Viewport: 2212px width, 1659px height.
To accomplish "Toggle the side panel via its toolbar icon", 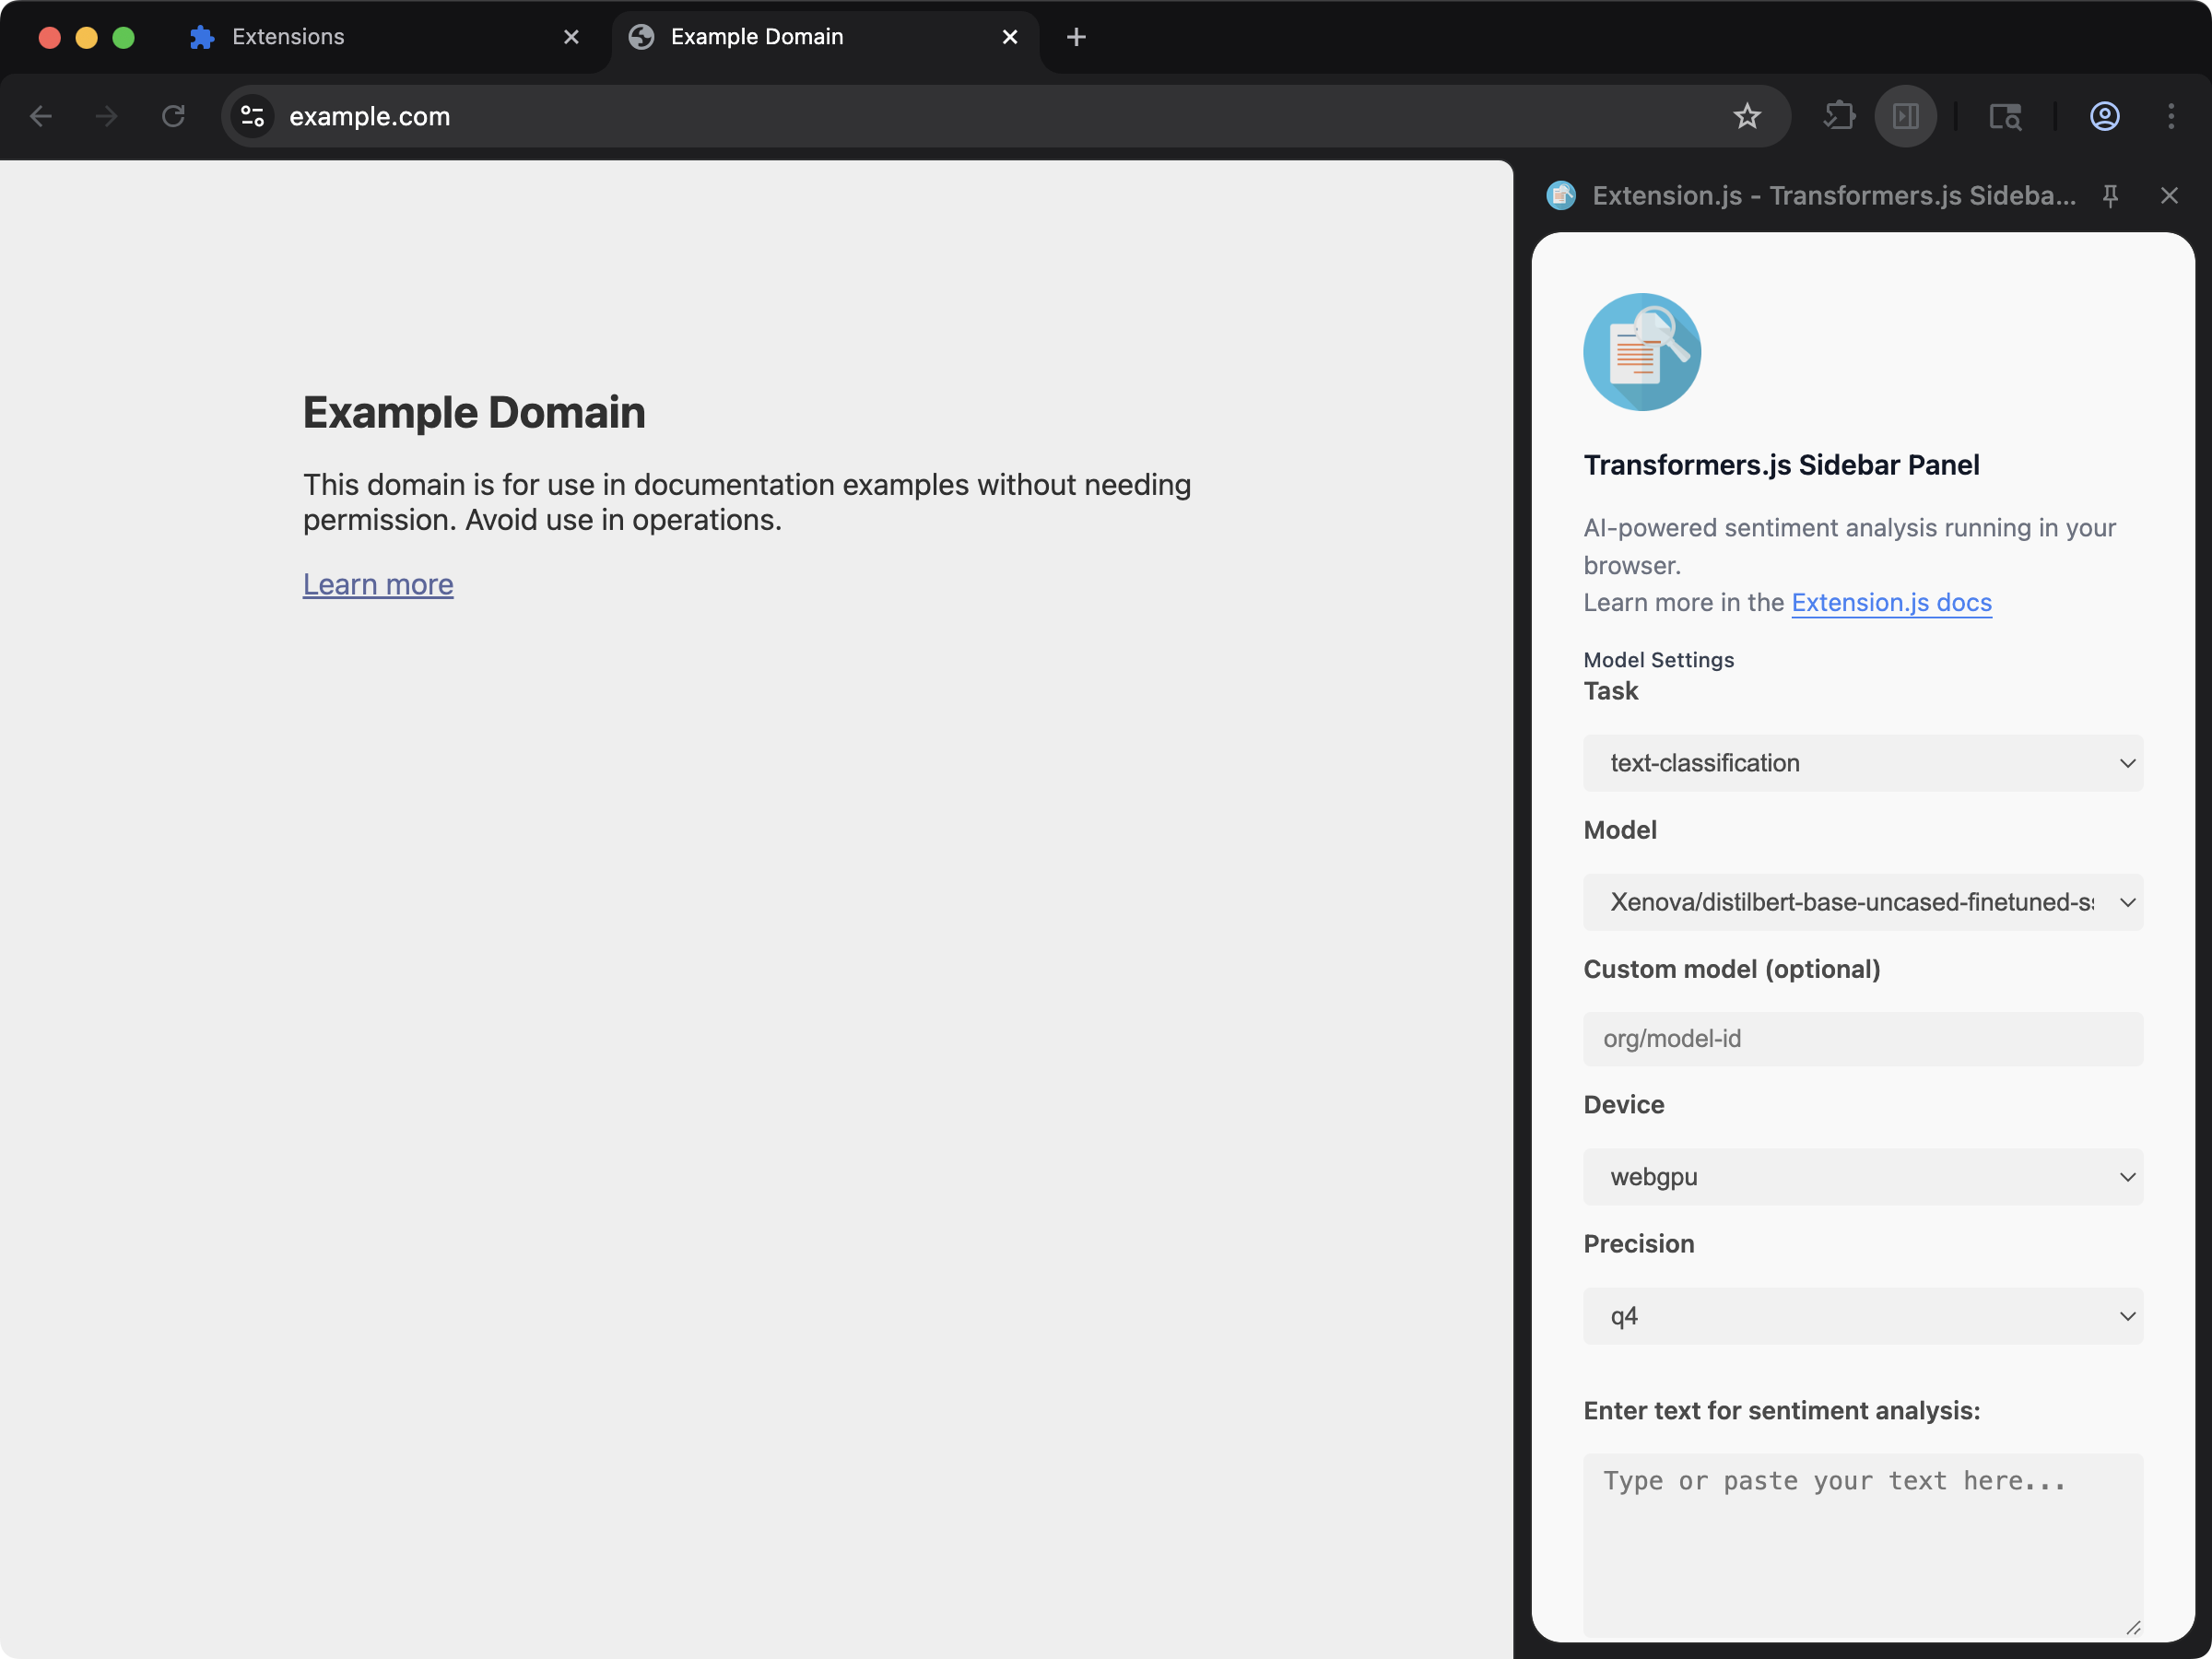I will pos(1905,116).
